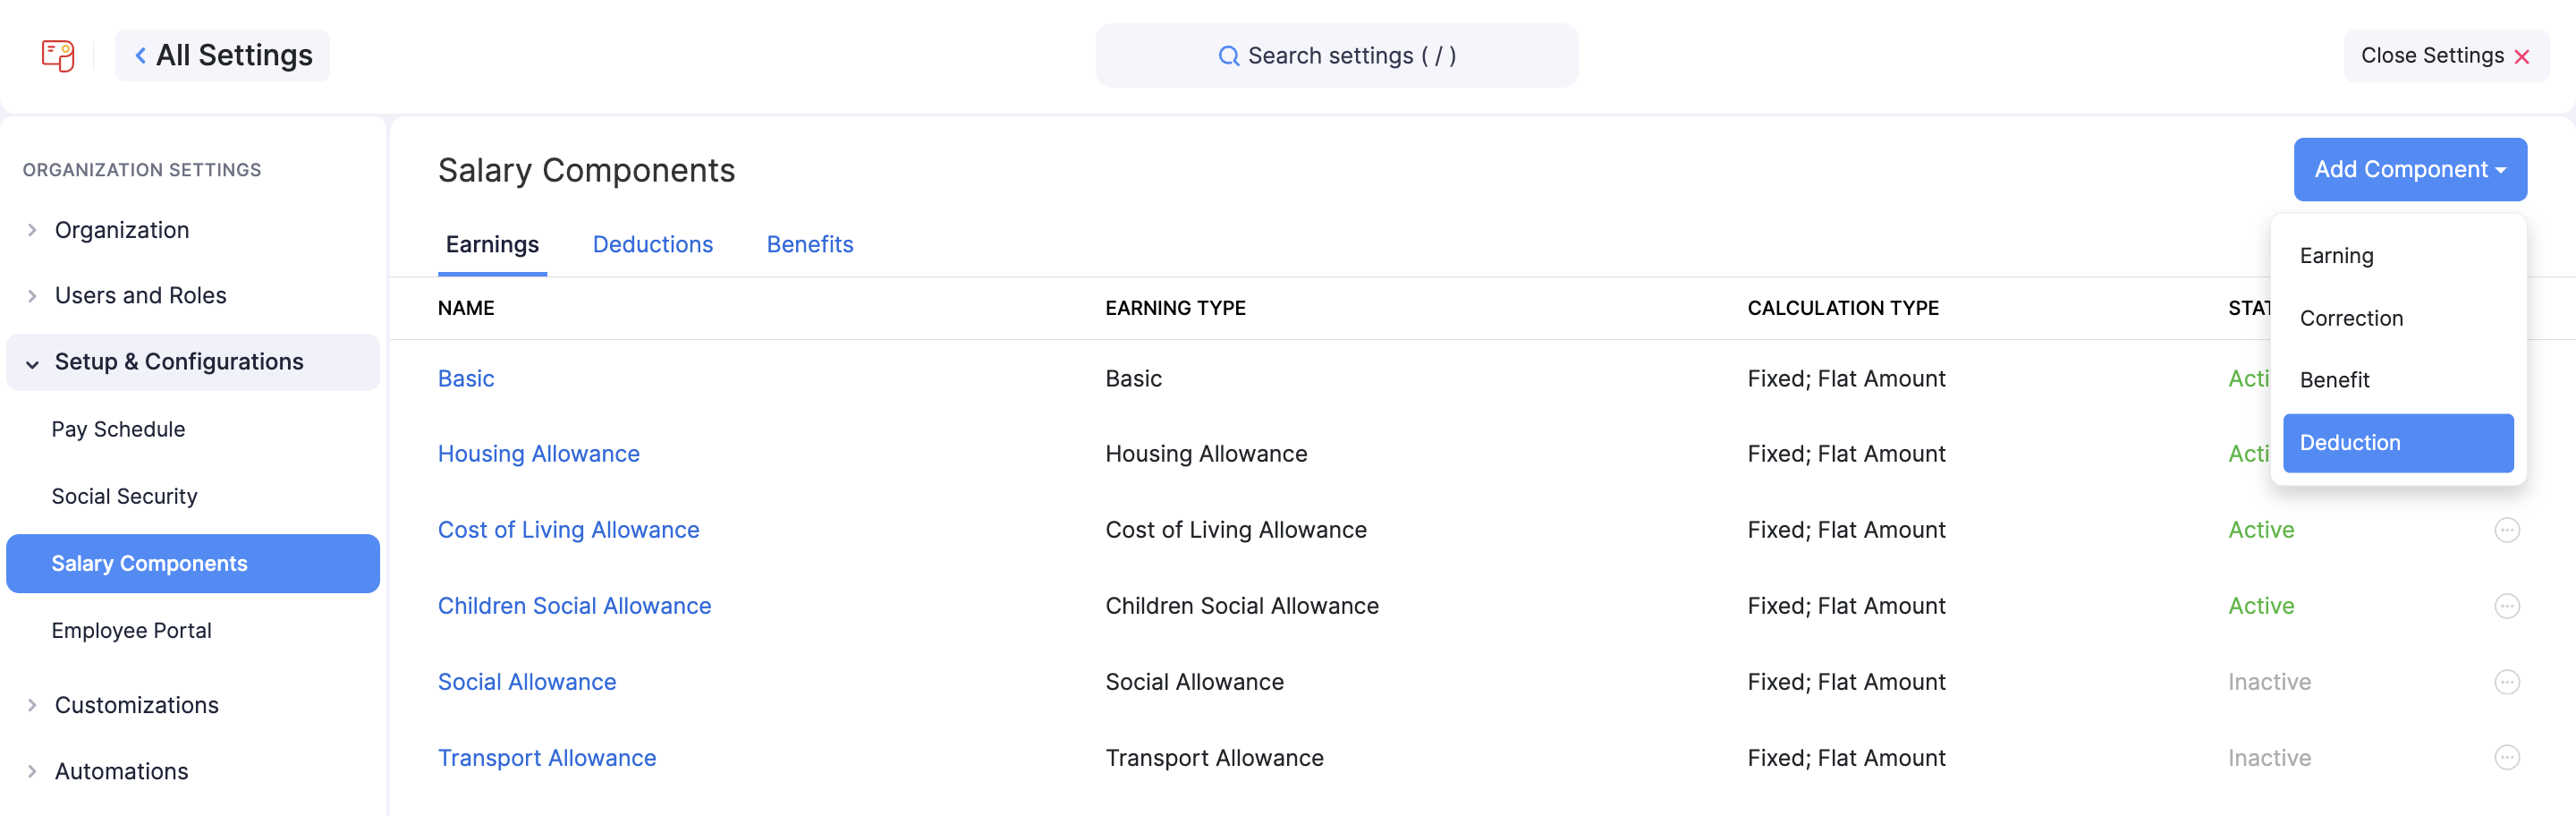Open the ellipsis menu for Children Social Allowance

click(x=2508, y=605)
